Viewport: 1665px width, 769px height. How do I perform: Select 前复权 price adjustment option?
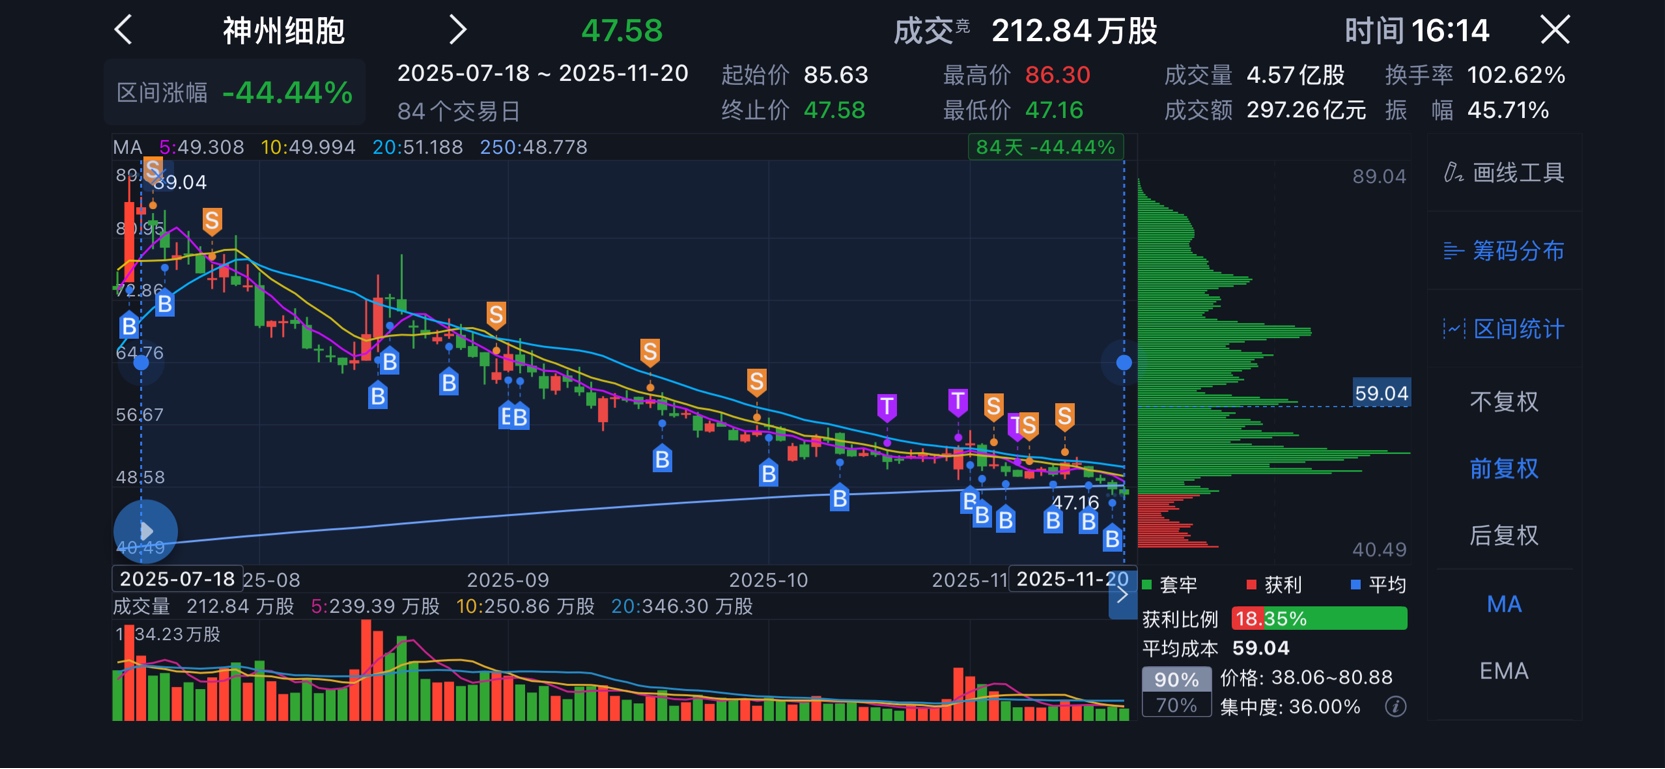click(x=1504, y=468)
